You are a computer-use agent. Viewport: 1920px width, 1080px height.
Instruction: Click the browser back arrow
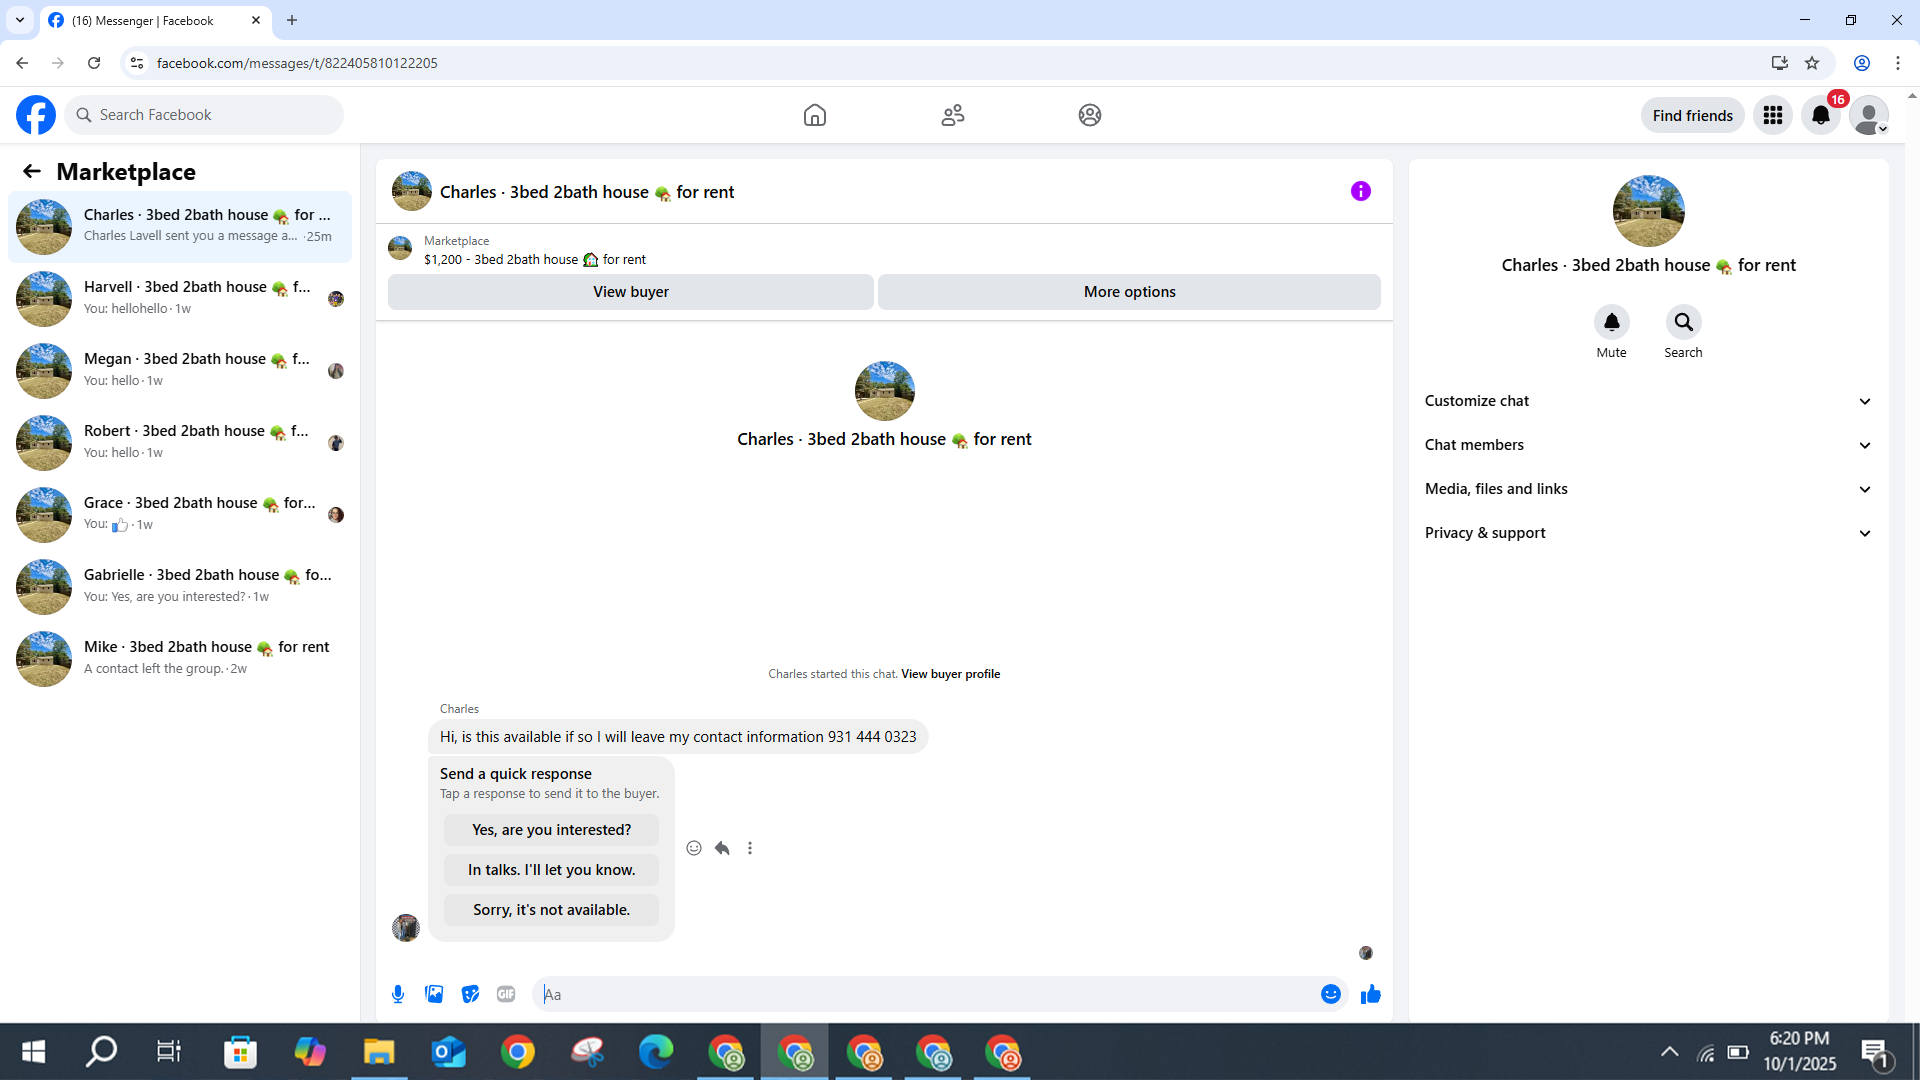22,63
